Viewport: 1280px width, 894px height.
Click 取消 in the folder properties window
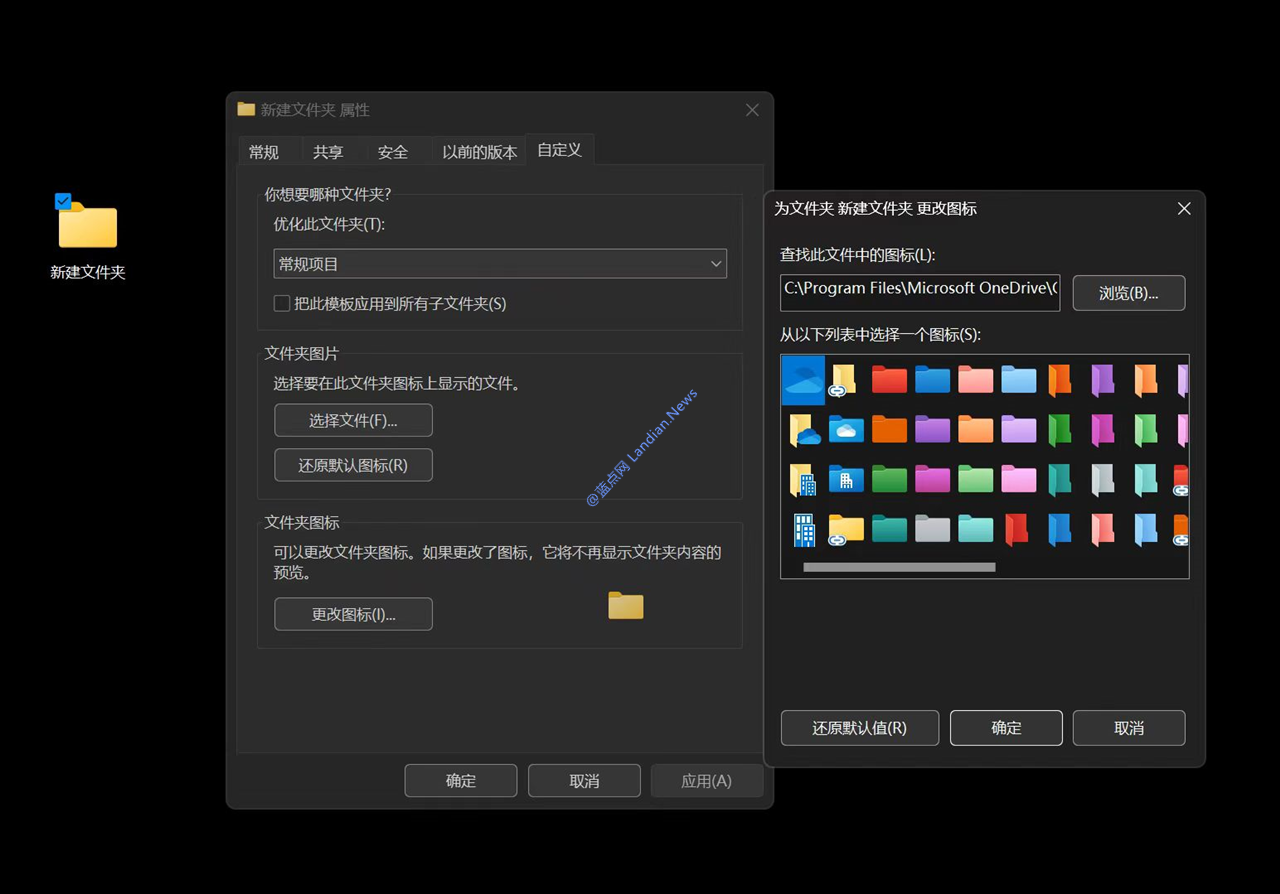tap(584, 781)
